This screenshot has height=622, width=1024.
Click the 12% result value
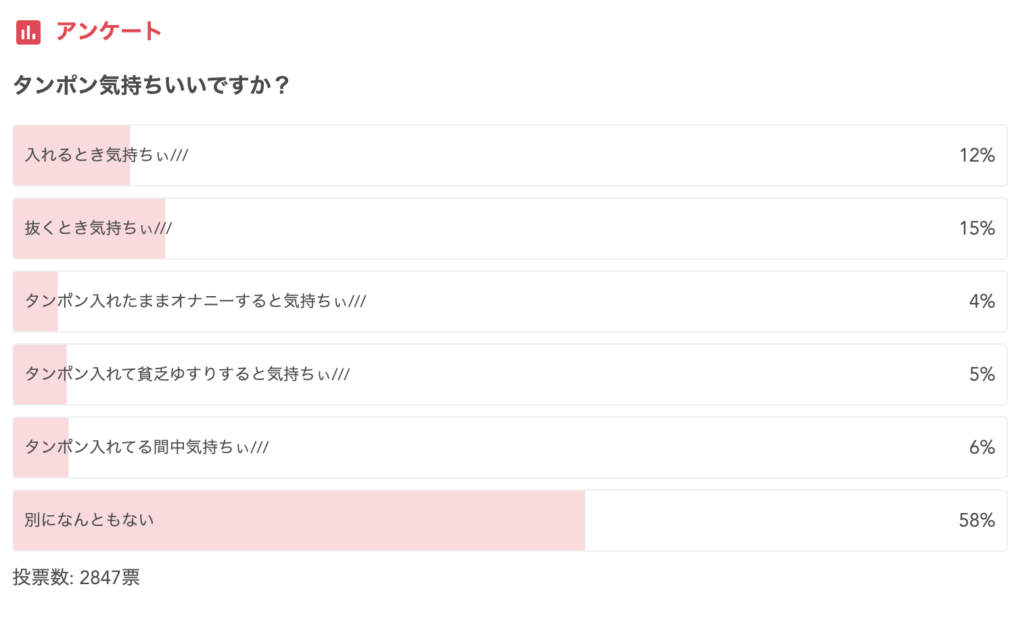pyautogui.click(x=976, y=155)
